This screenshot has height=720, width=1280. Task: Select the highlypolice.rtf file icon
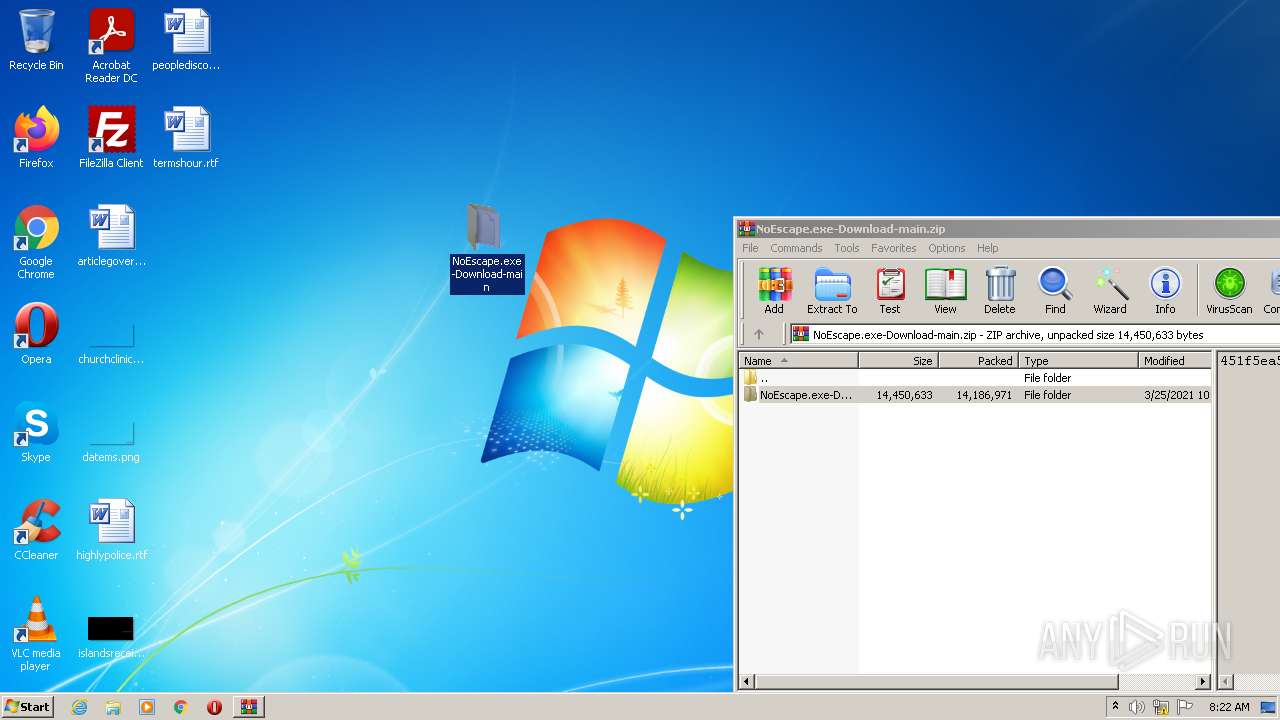tap(111, 530)
